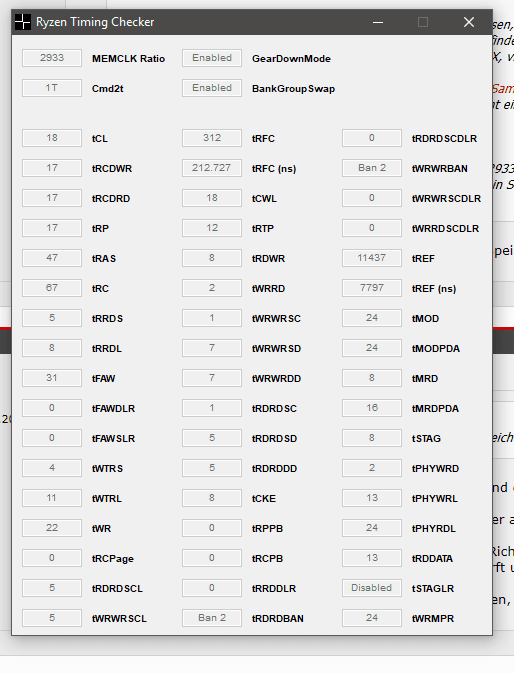Click the Cmd2t value field 1T
The width and height of the screenshot is (514, 673).
pyautogui.click(x=52, y=88)
